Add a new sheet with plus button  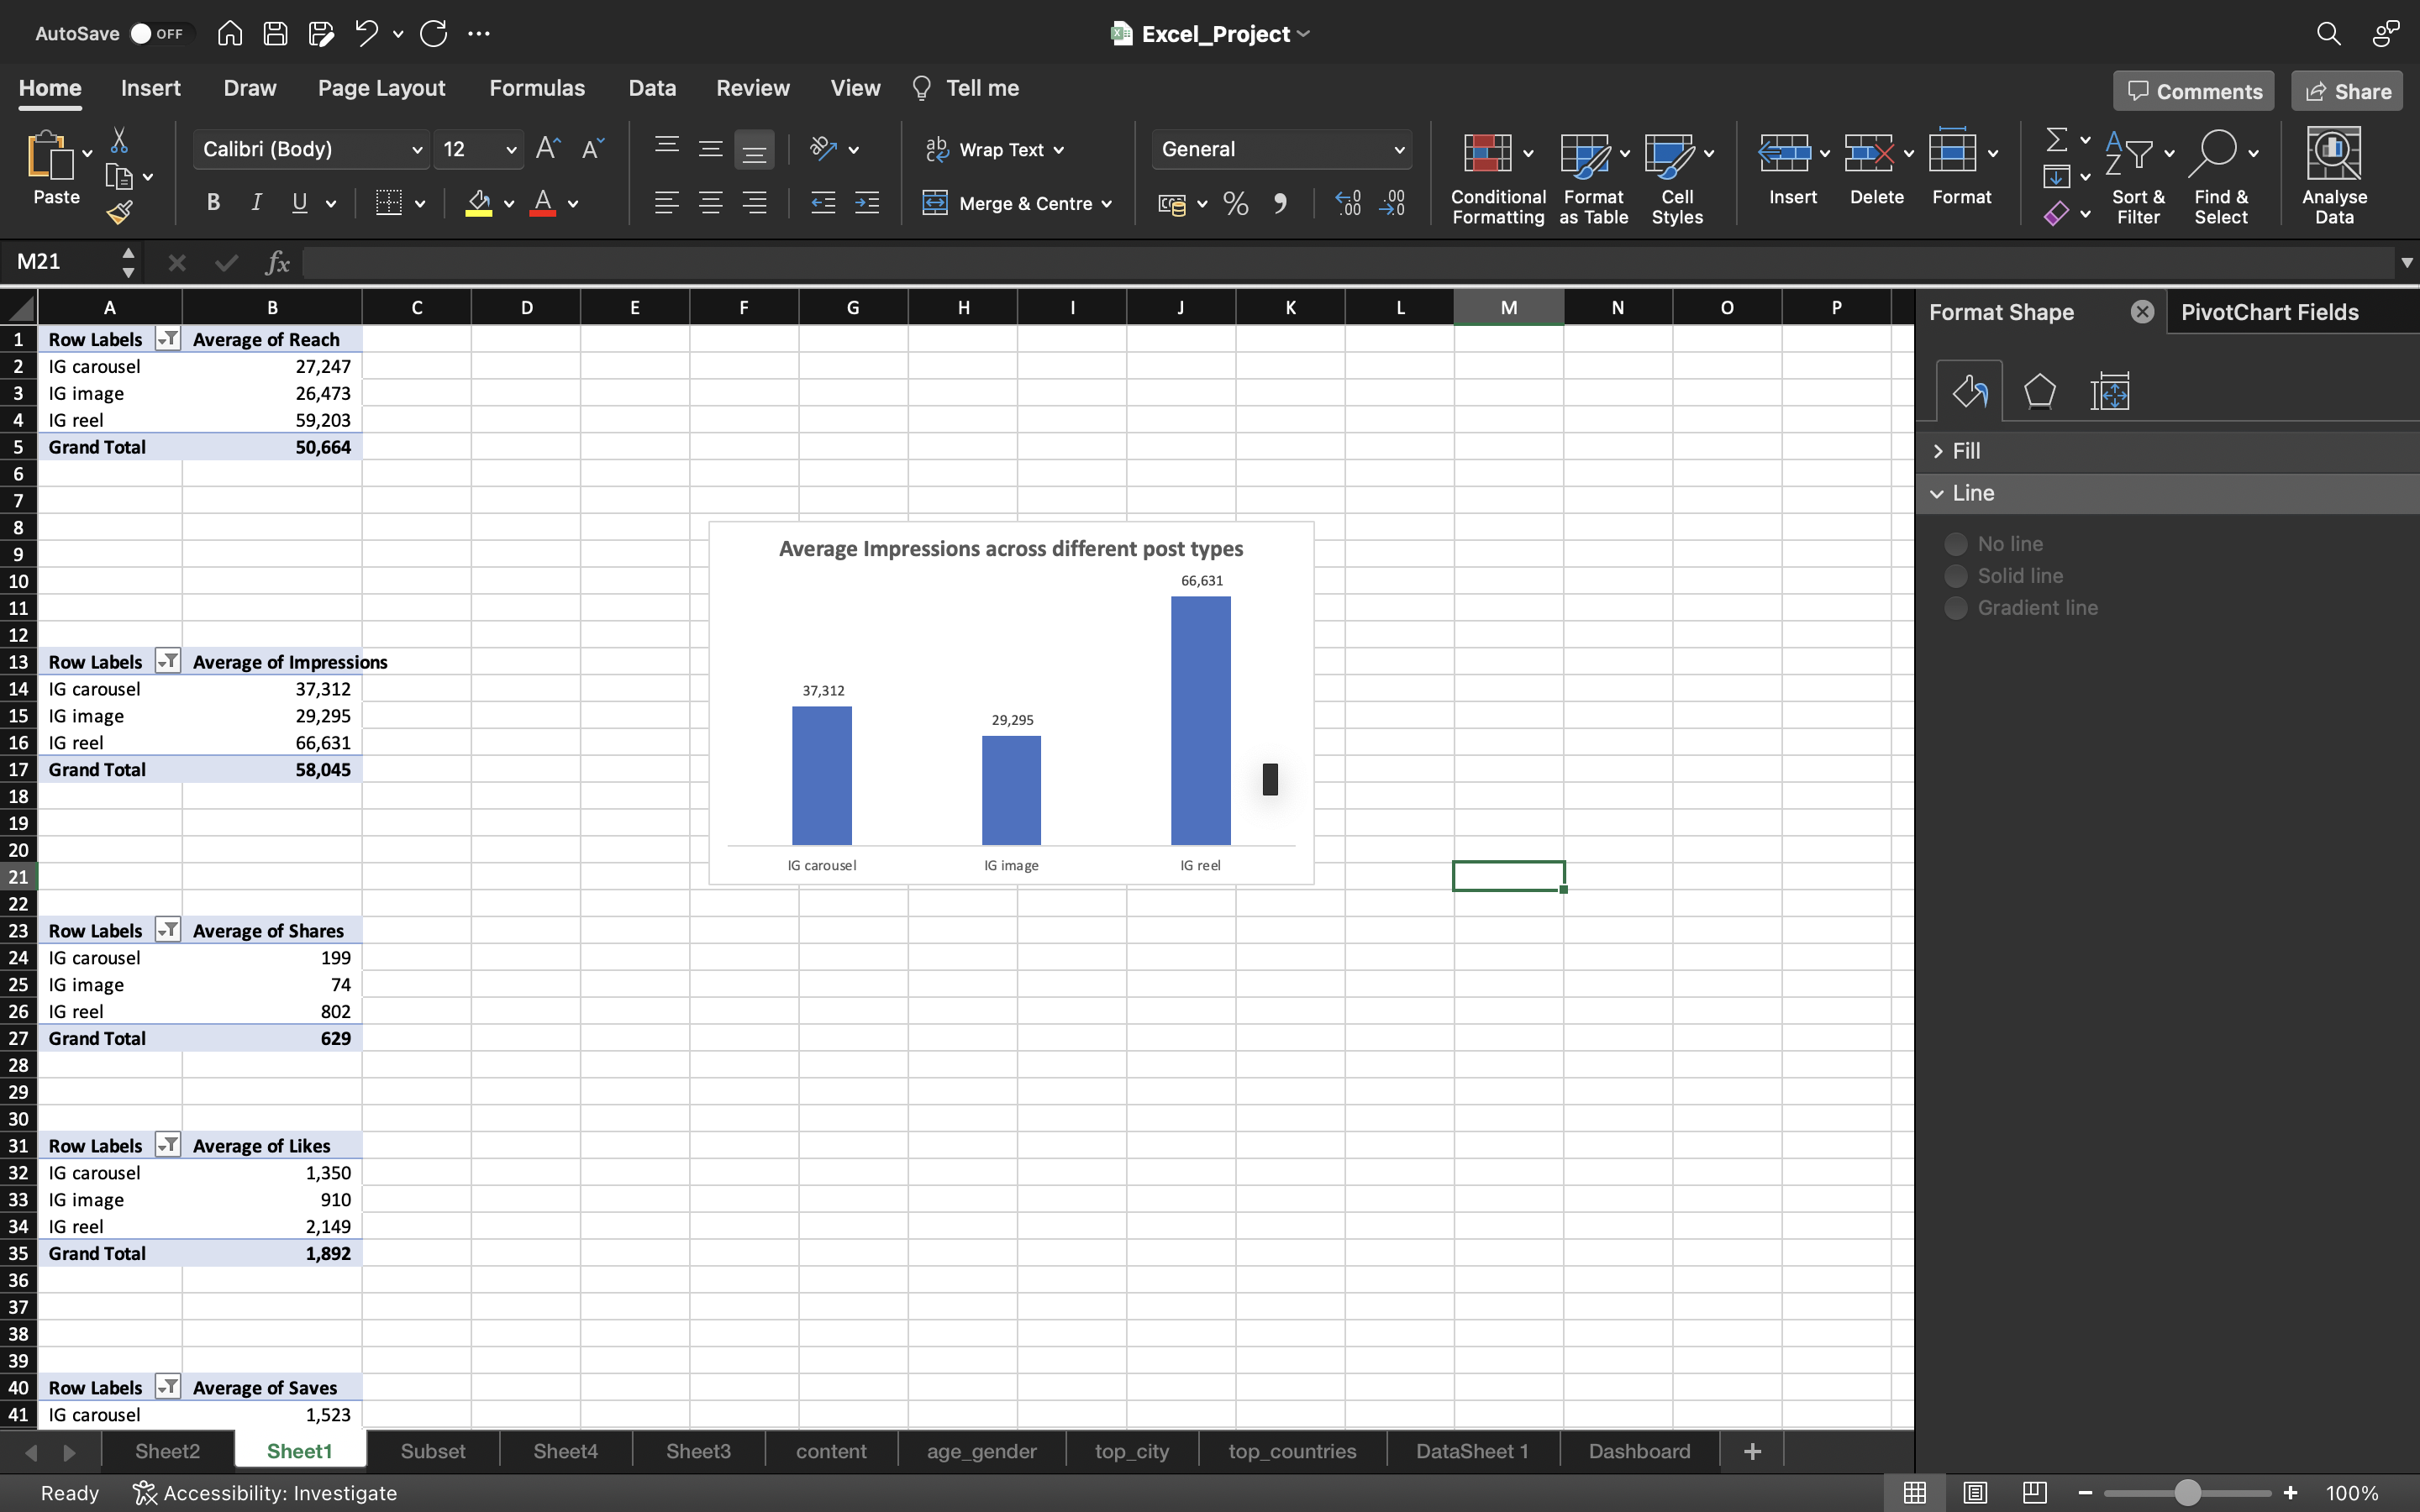pos(1752,1451)
